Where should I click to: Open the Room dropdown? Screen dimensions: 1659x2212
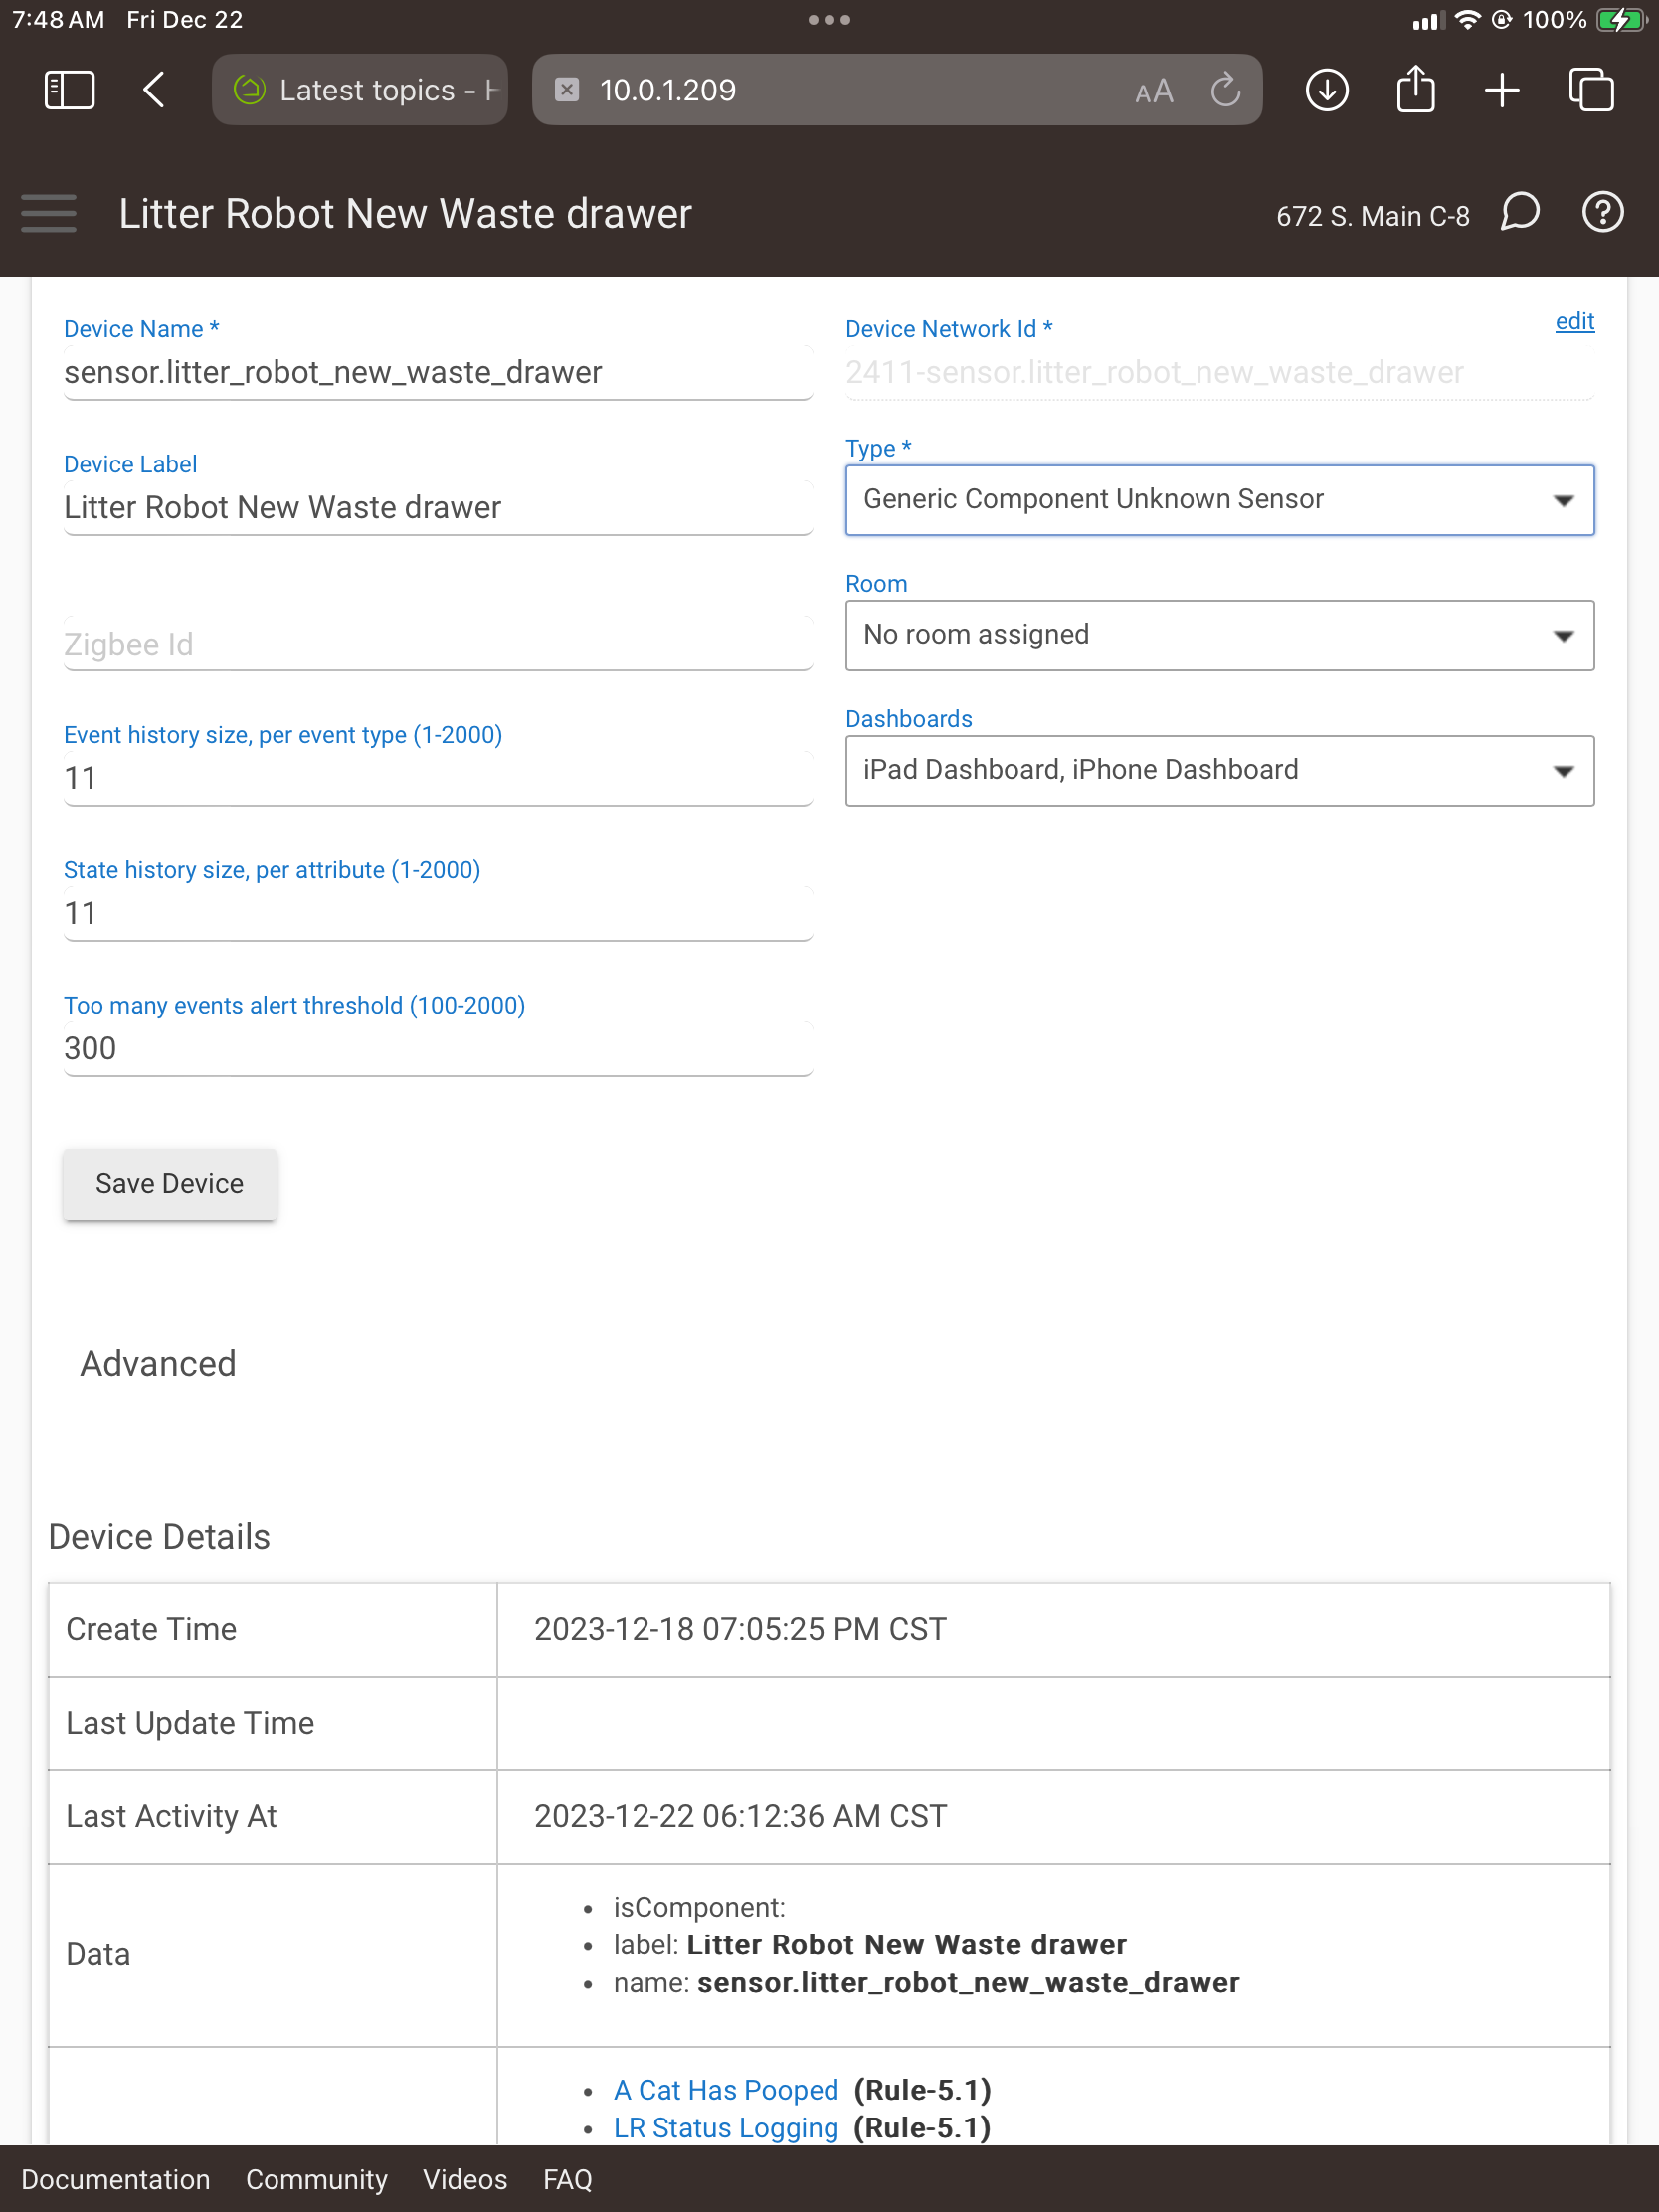click(1219, 635)
